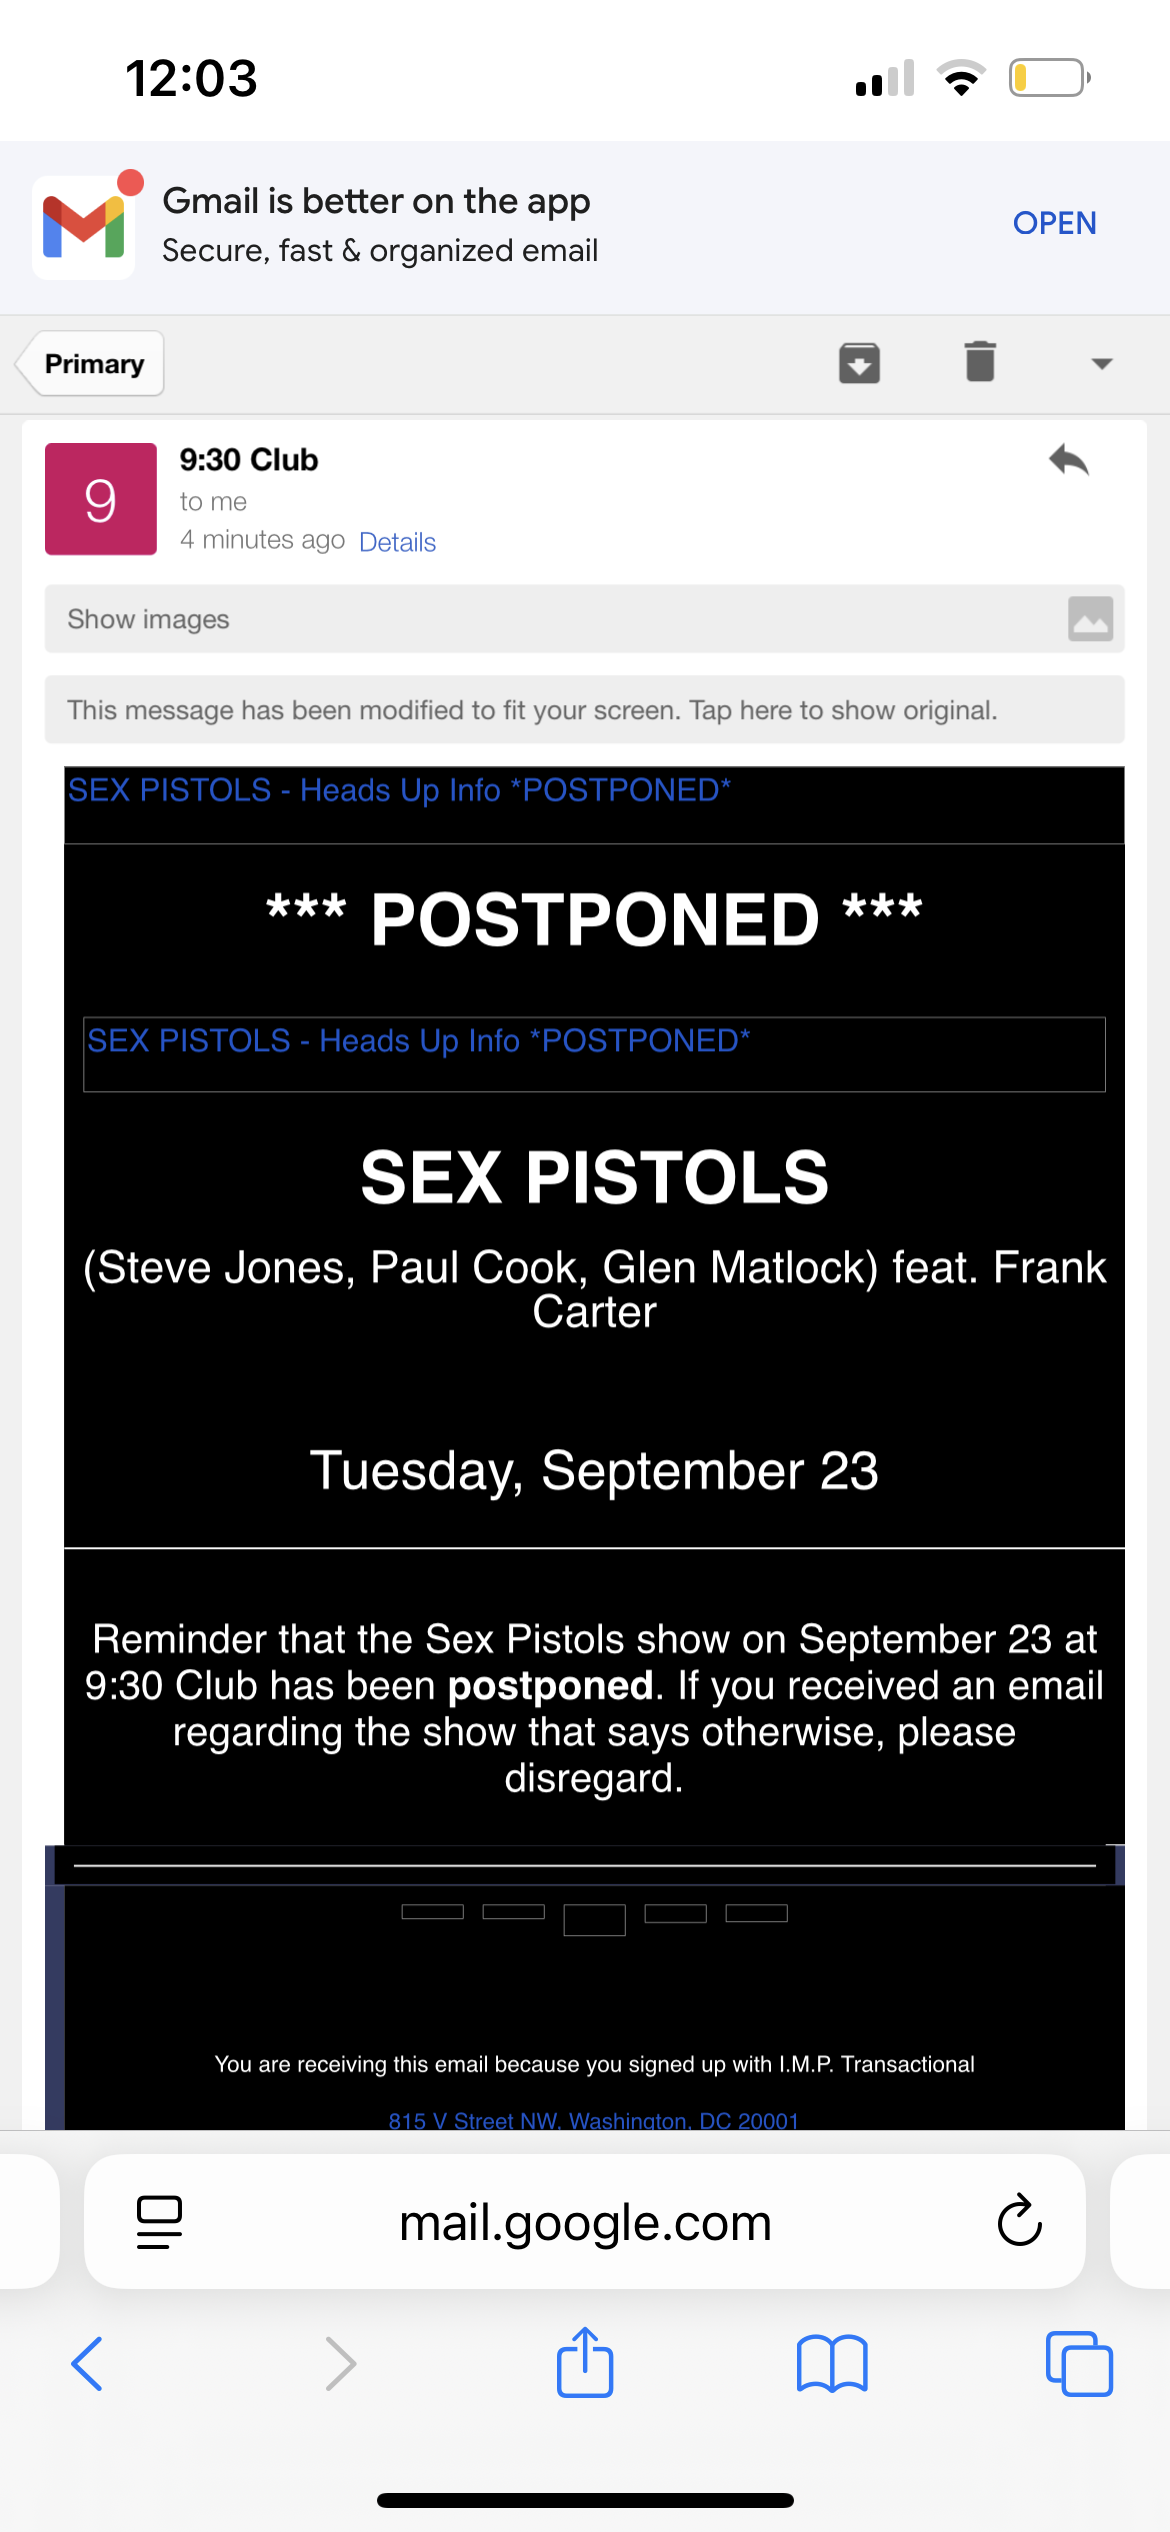Open the Safari share sheet
Image resolution: width=1170 pixels, height=2532 pixels.
585,2362
